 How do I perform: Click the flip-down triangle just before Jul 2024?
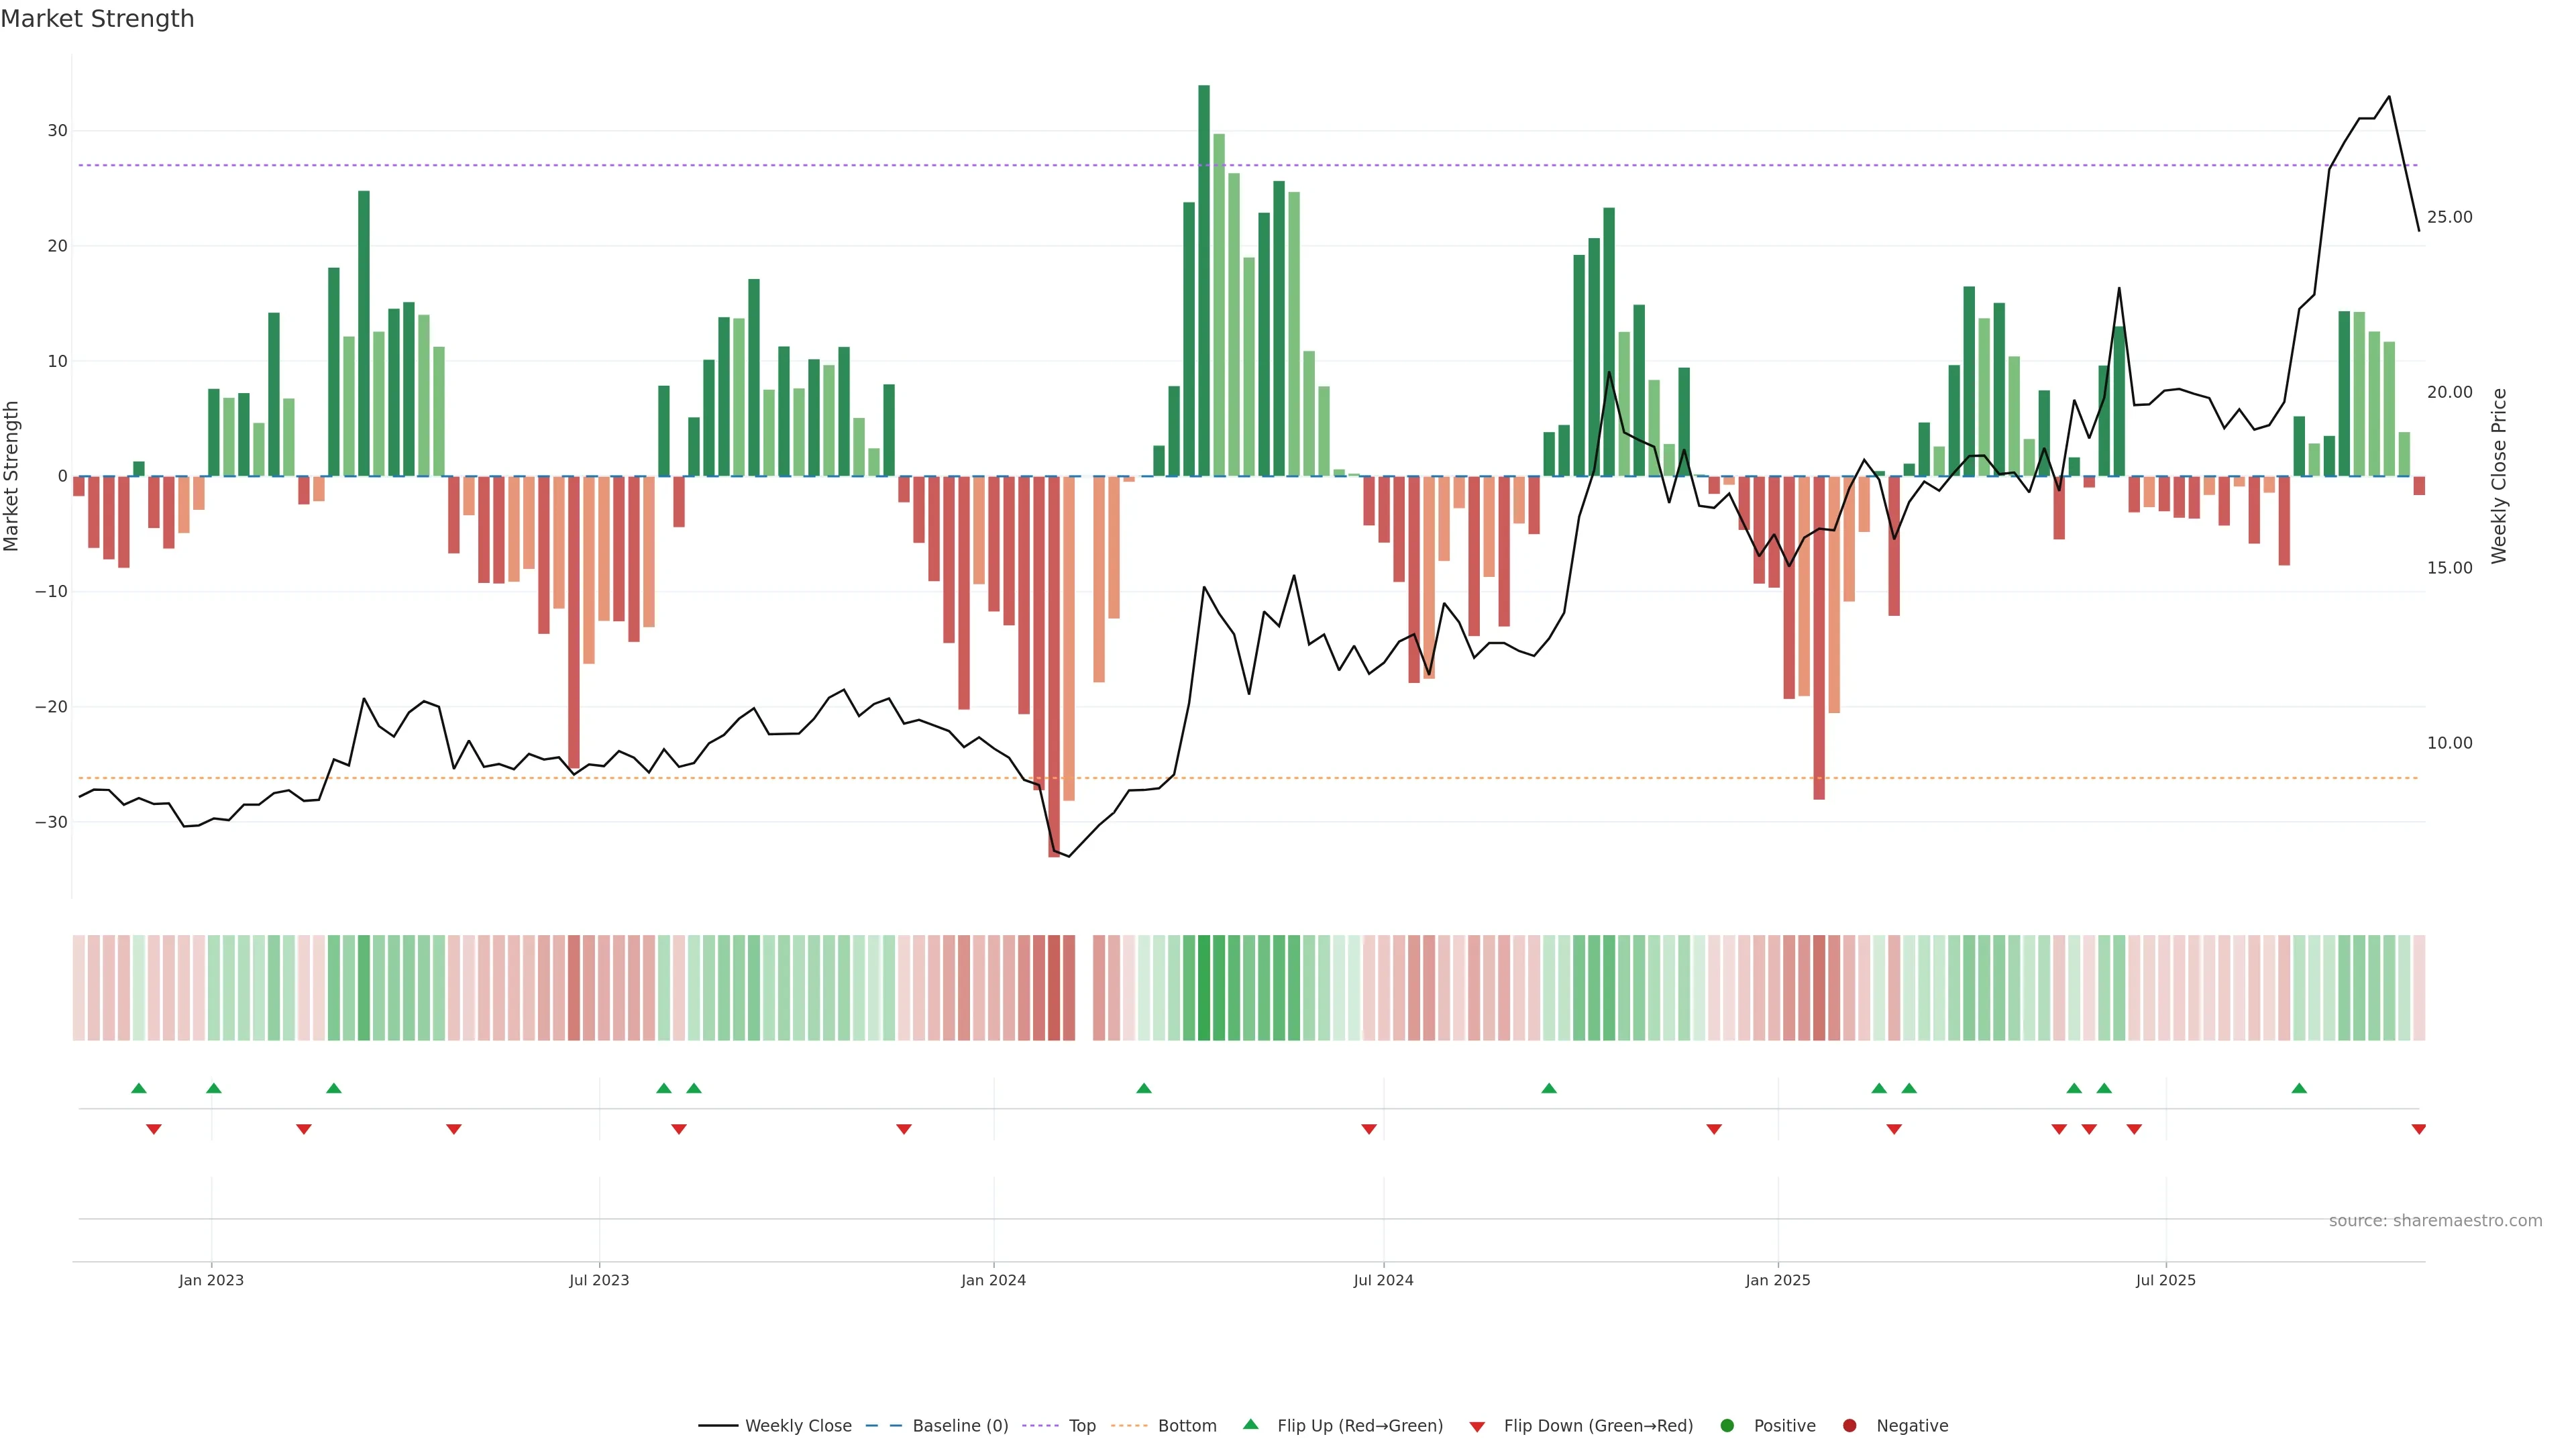1369,1129
